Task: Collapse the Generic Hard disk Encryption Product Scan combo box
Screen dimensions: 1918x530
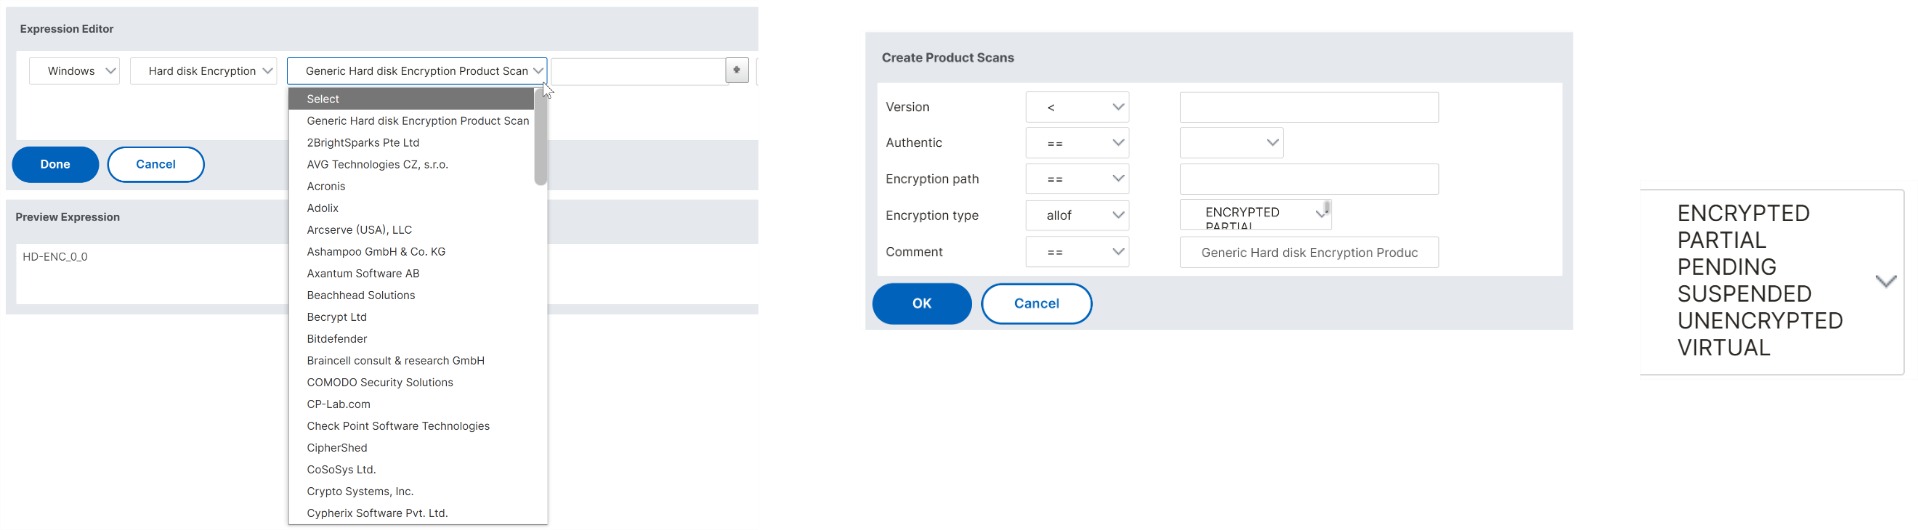Action: tap(417, 71)
